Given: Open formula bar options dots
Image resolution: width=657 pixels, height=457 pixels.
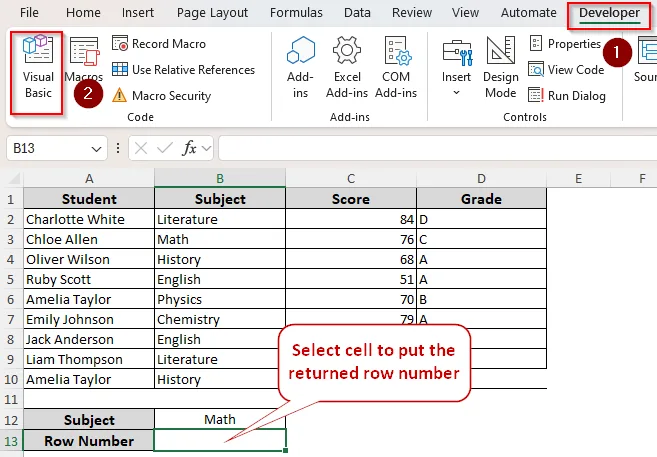Looking at the screenshot, I should [118, 148].
